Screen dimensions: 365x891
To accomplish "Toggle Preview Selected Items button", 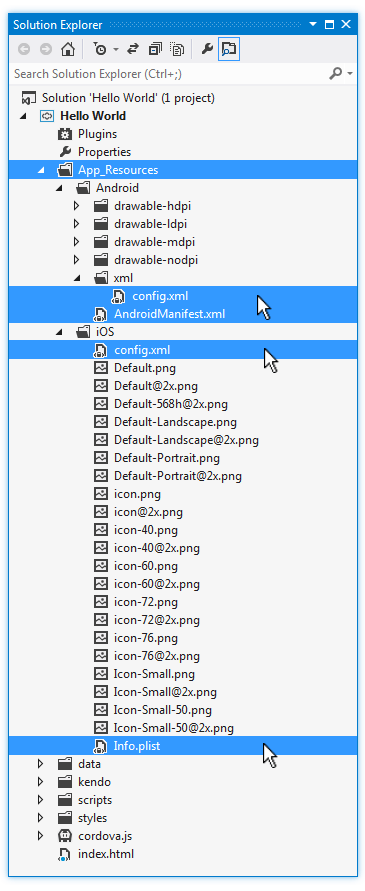I will point(229,49).
